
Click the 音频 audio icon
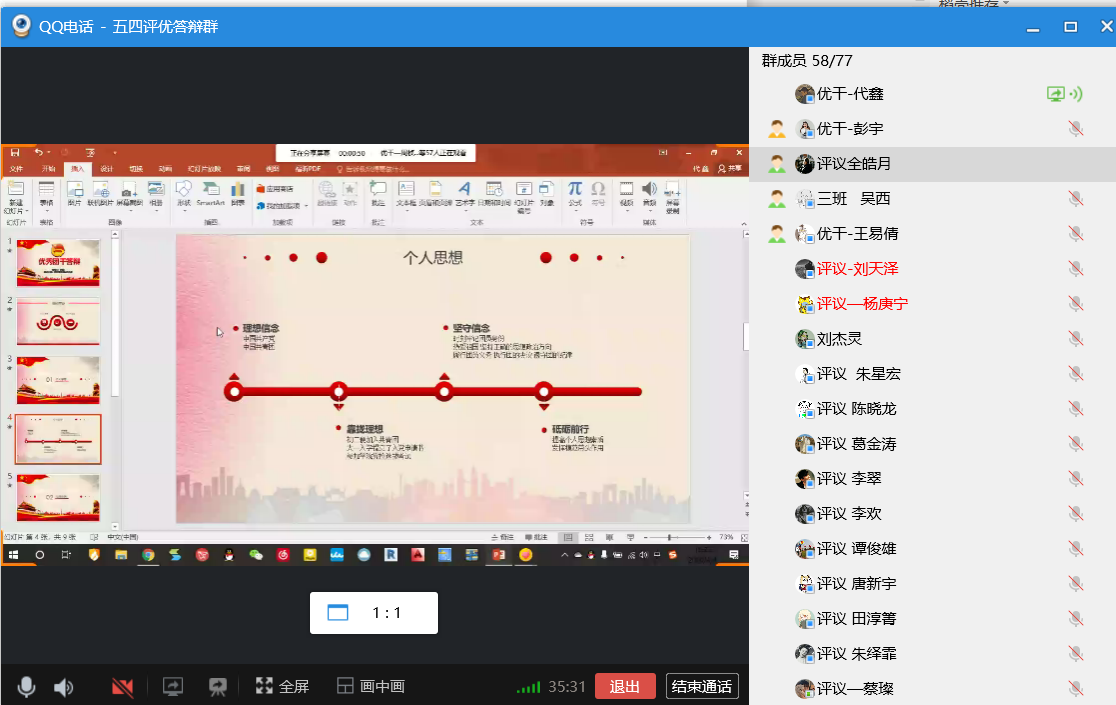click(649, 194)
